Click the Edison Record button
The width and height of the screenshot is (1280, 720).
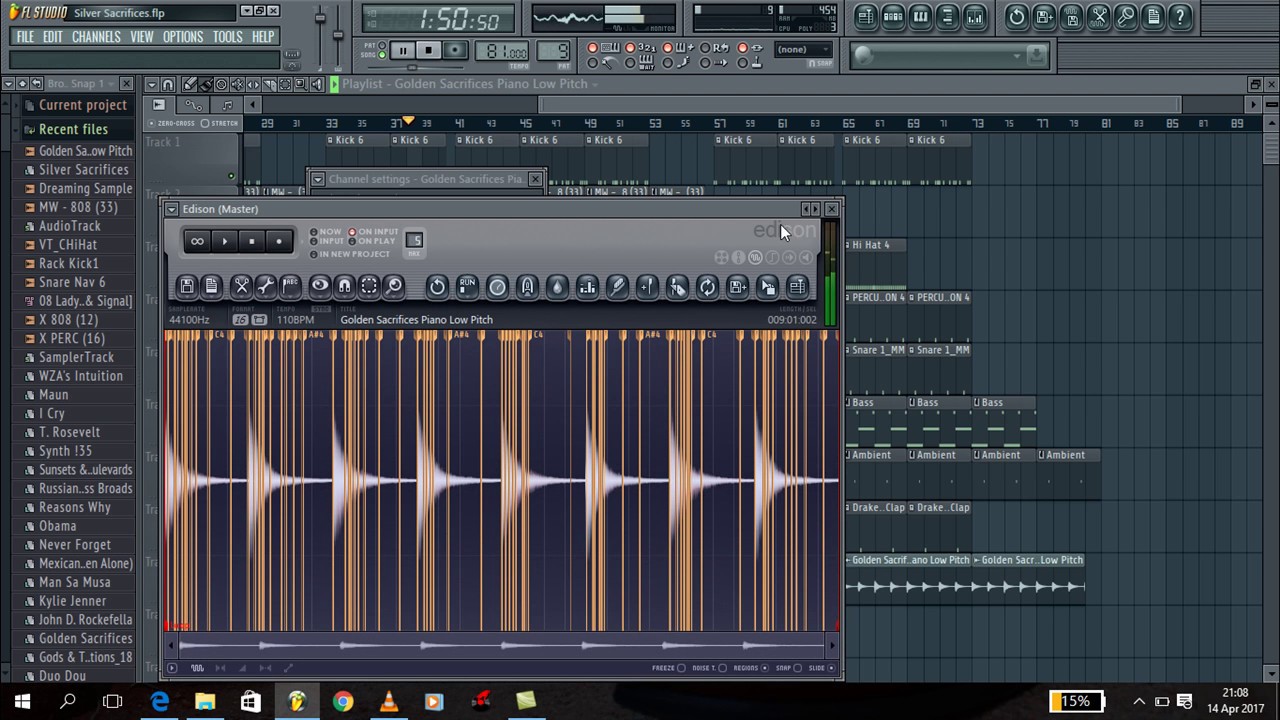pos(279,241)
